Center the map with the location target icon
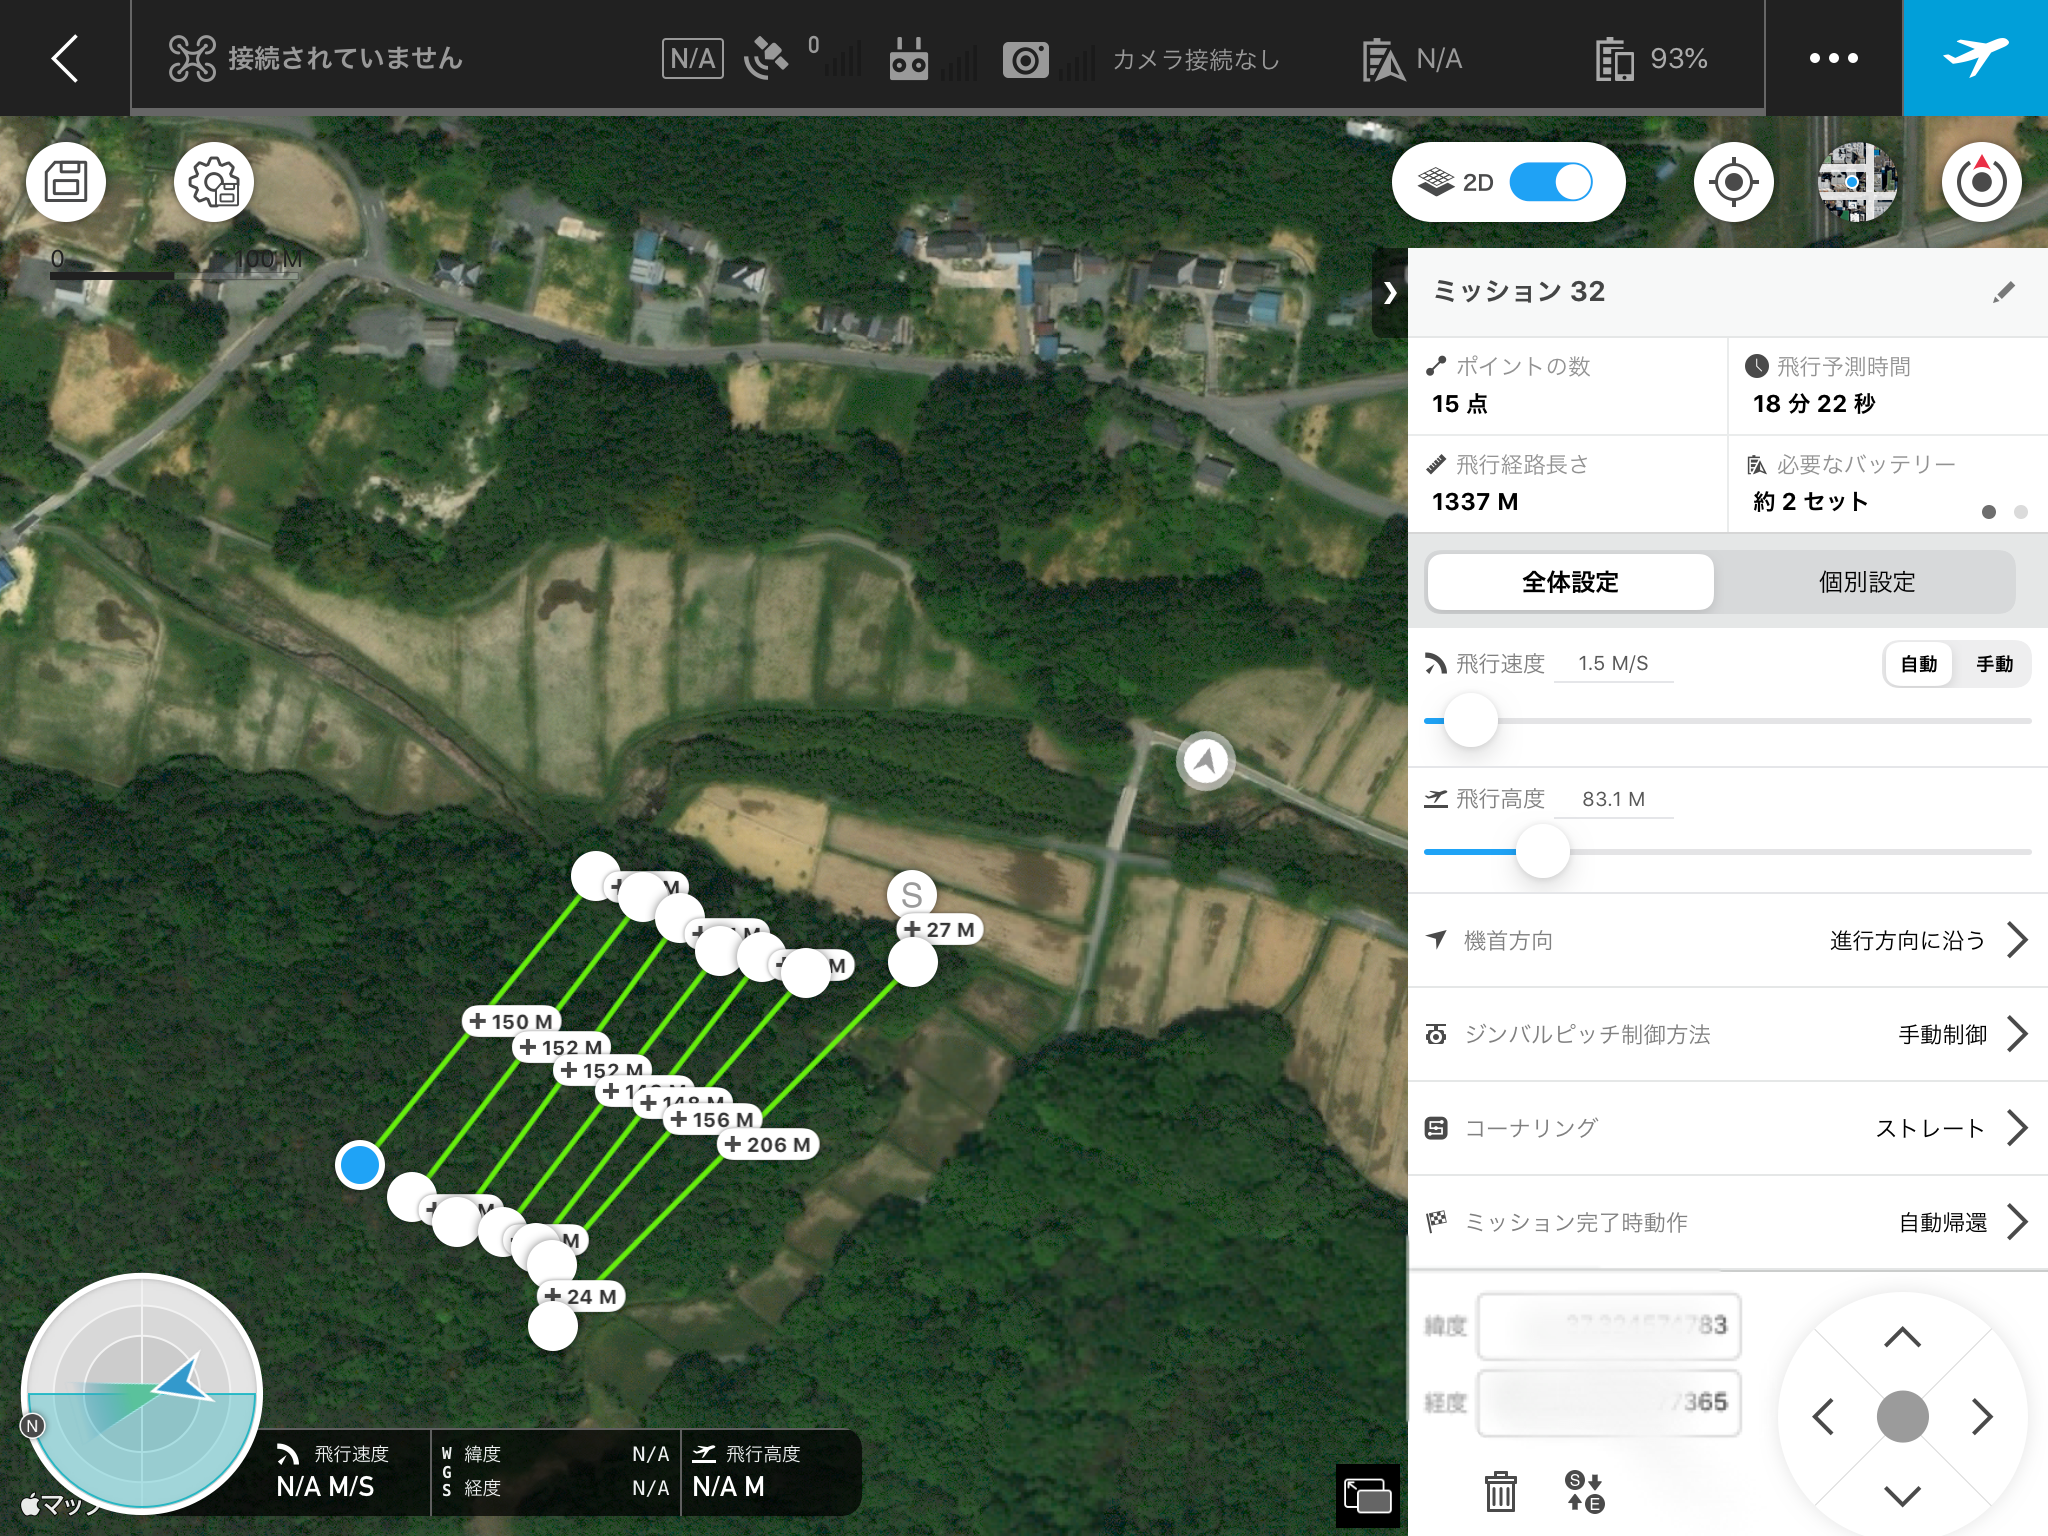 (1733, 182)
